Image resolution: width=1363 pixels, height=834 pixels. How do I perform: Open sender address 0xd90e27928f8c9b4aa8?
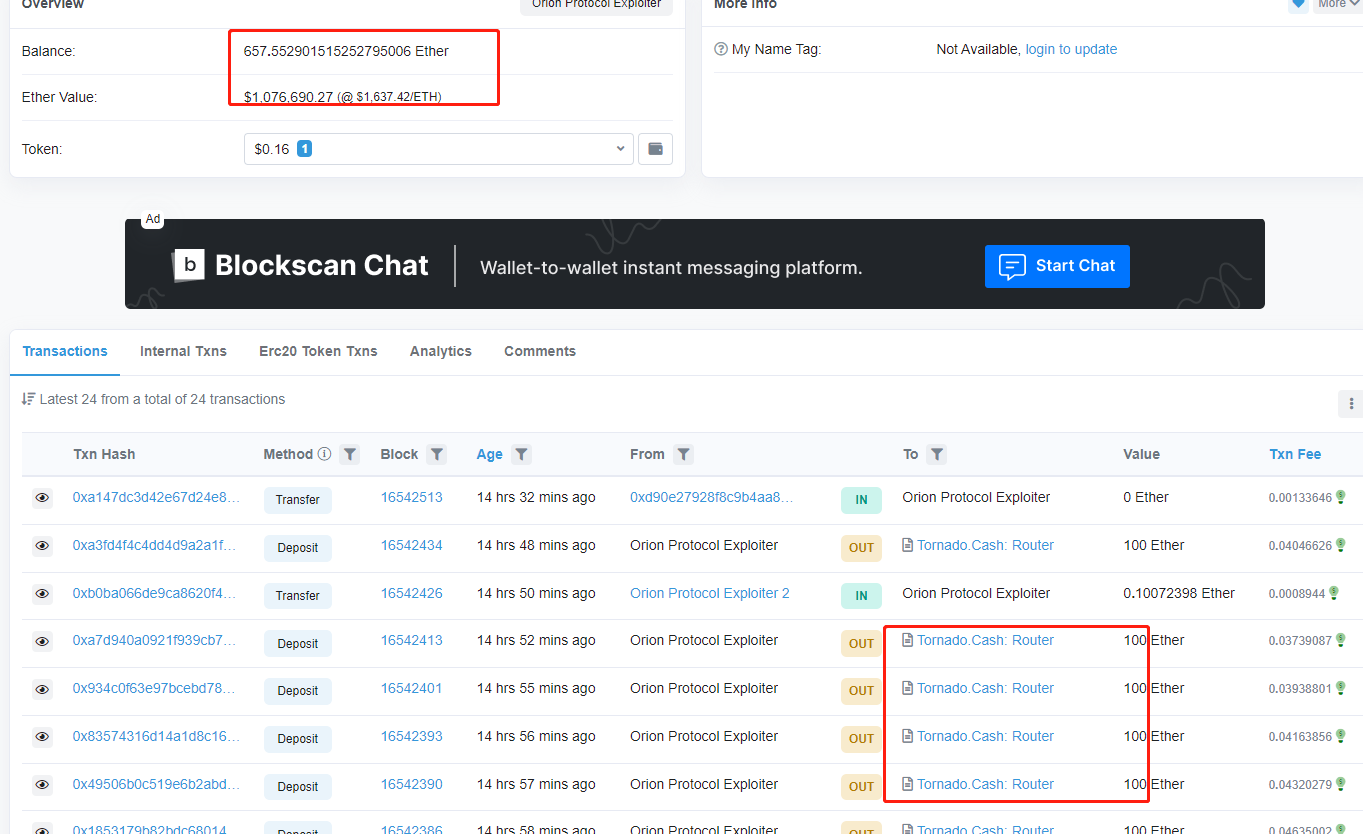point(711,497)
